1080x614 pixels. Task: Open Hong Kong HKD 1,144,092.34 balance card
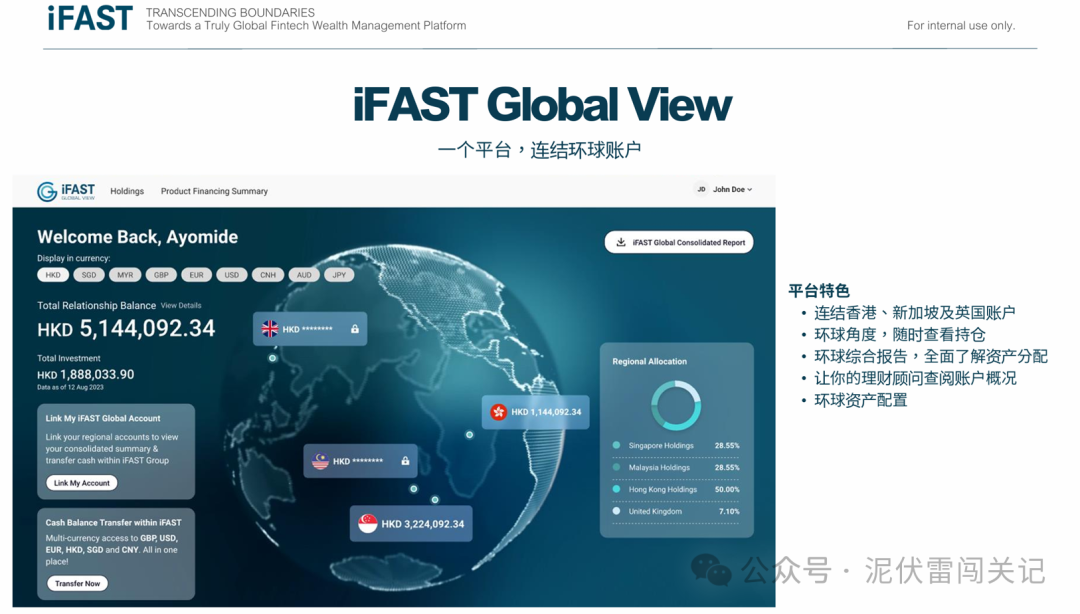tap(535, 412)
